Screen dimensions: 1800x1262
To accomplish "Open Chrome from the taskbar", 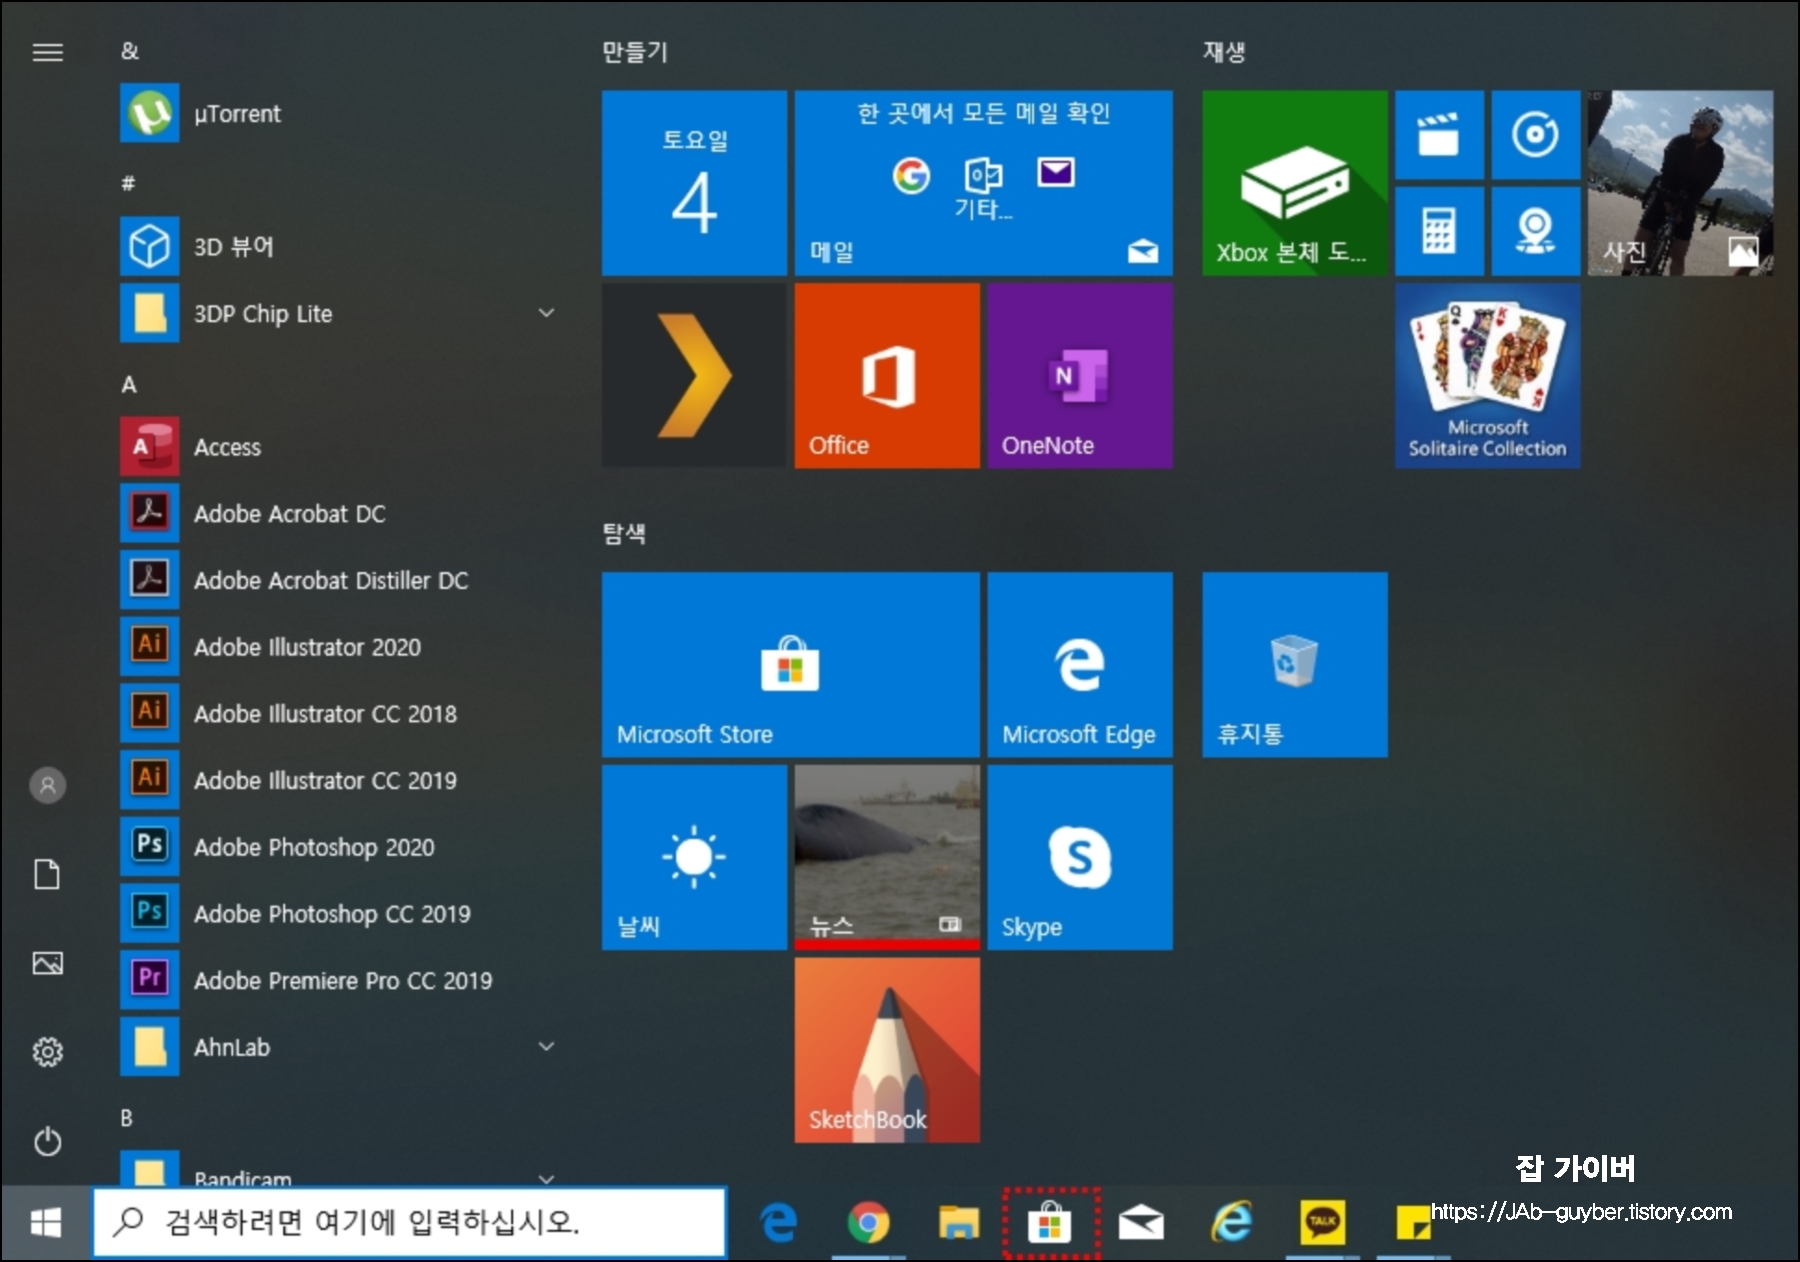I will click(868, 1222).
